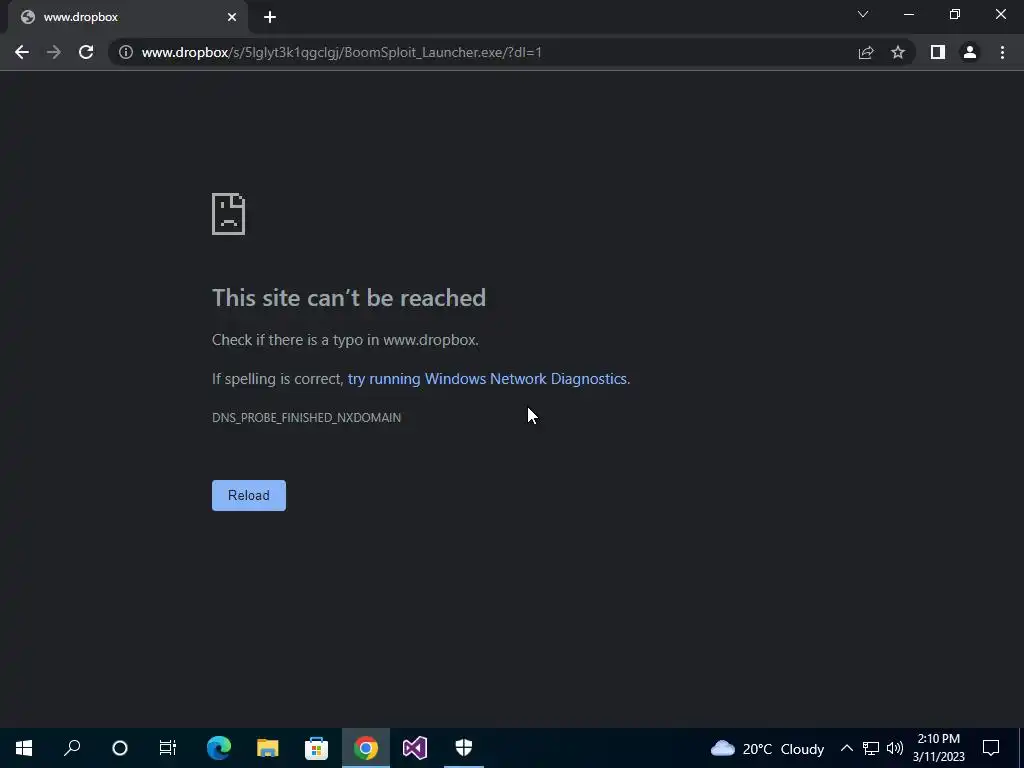The width and height of the screenshot is (1024, 768).
Task: Bookmark this tab with the star icon
Action: [x=898, y=52]
